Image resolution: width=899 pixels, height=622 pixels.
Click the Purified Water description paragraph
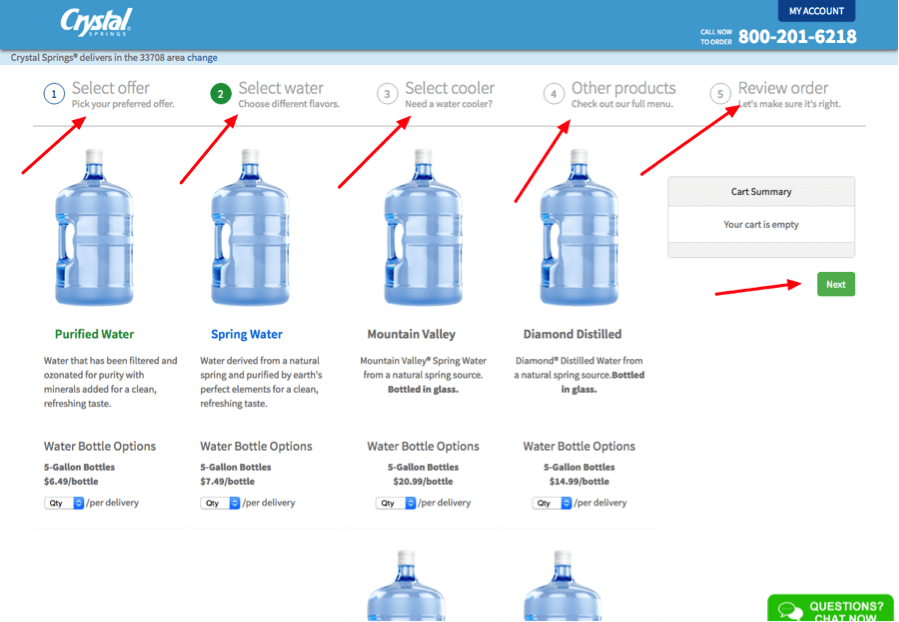click(x=111, y=382)
